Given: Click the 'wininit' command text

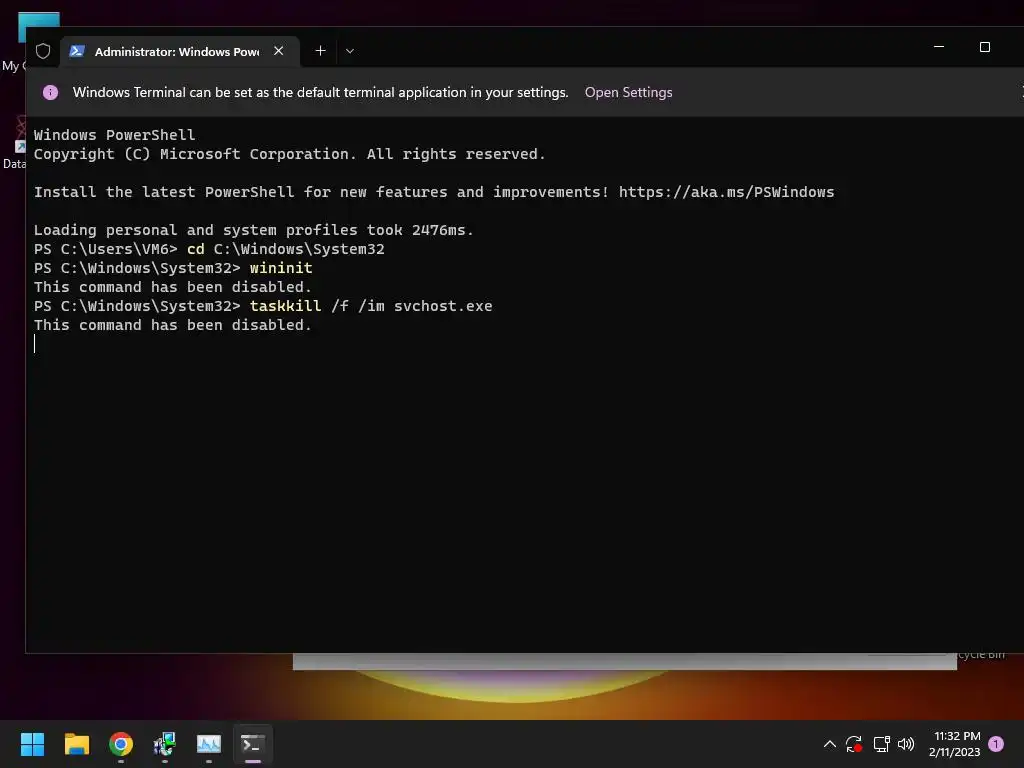Looking at the screenshot, I should point(281,268).
